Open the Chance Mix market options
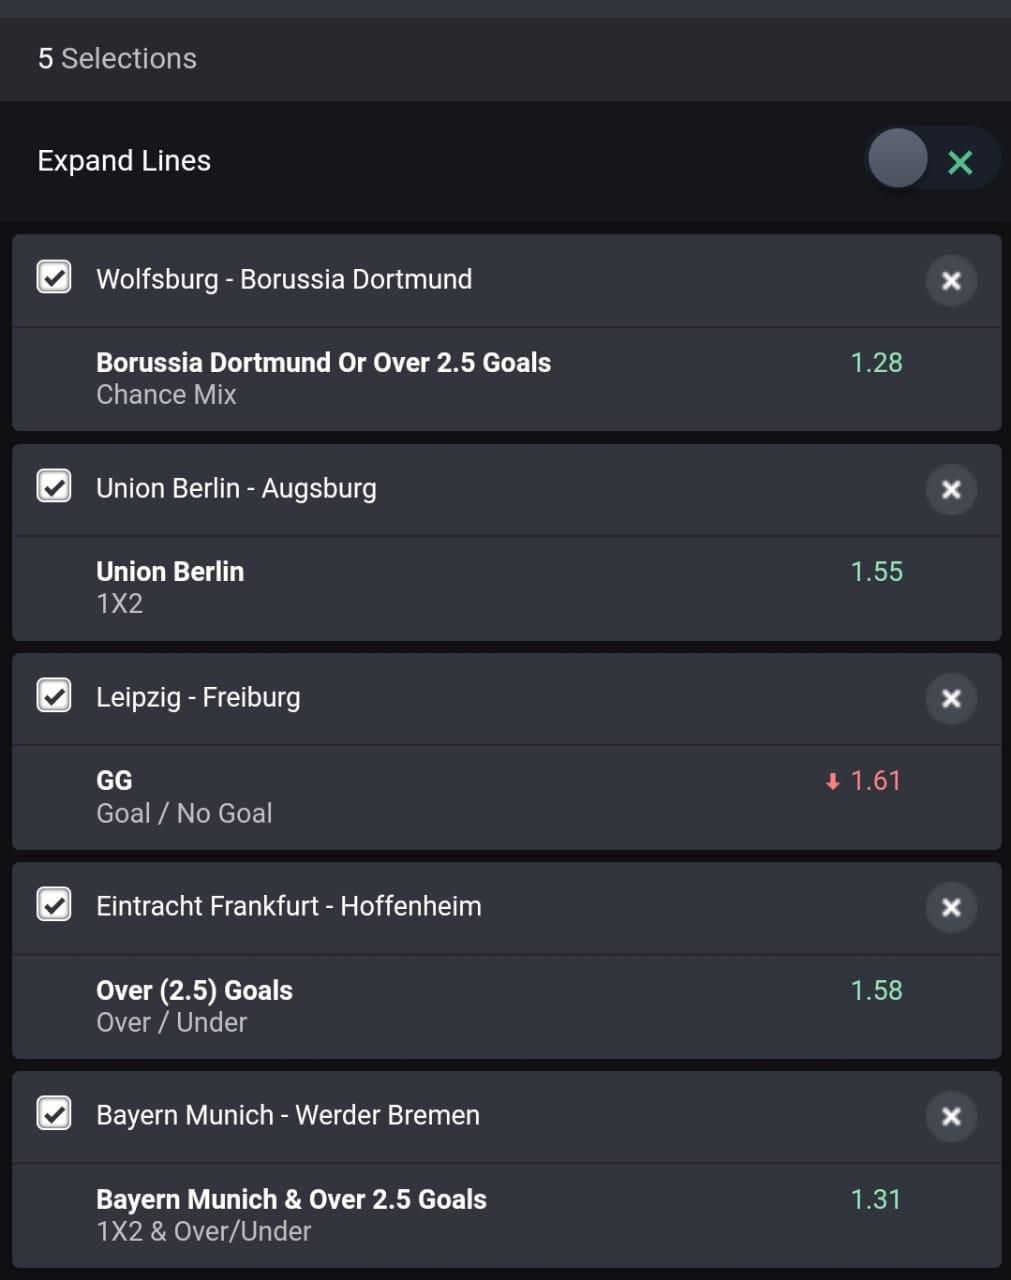The width and height of the screenshot is (1011, 1280). click(x=166, y=395)
